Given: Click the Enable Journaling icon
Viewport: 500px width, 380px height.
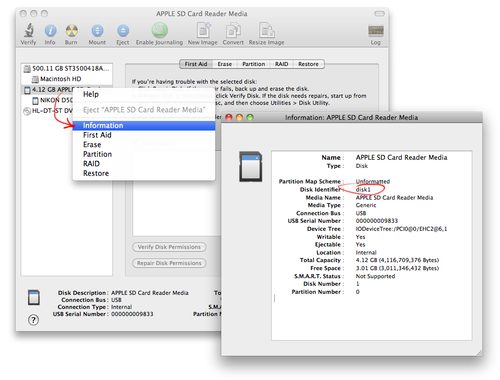Looking at the screenshot, I should [160, 30].
